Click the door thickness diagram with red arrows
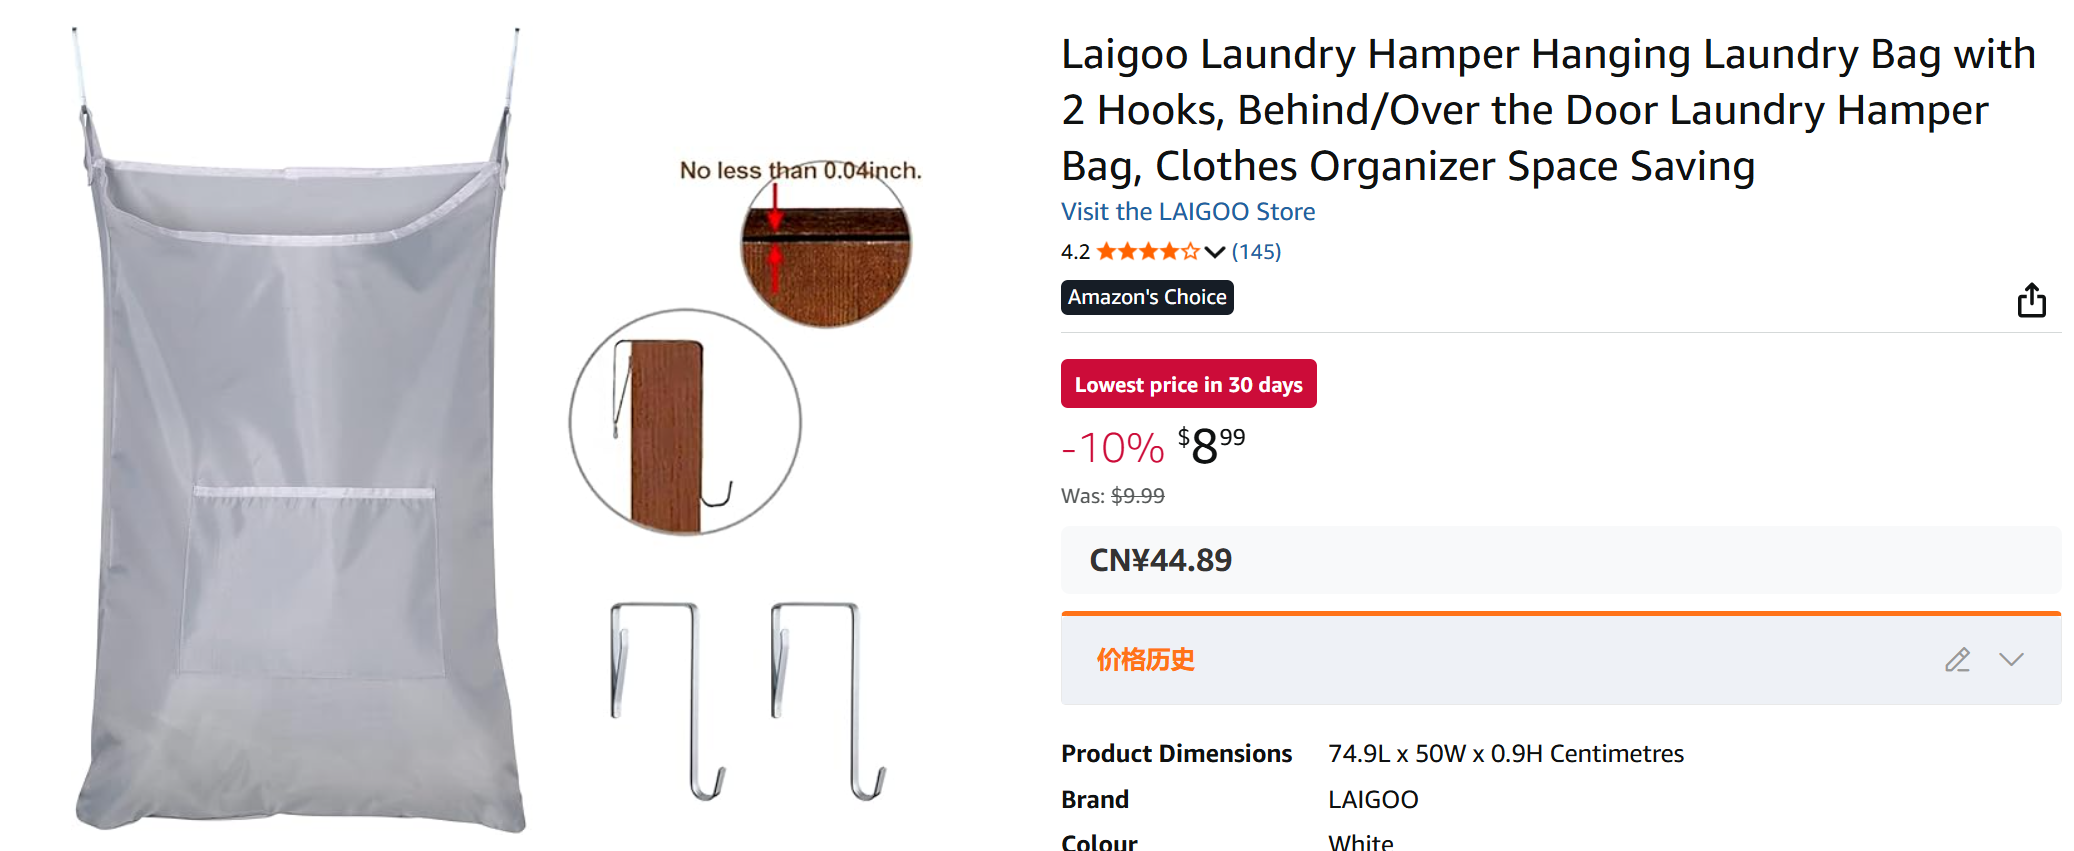This screenshot has height=851, width=2074. 825,245
